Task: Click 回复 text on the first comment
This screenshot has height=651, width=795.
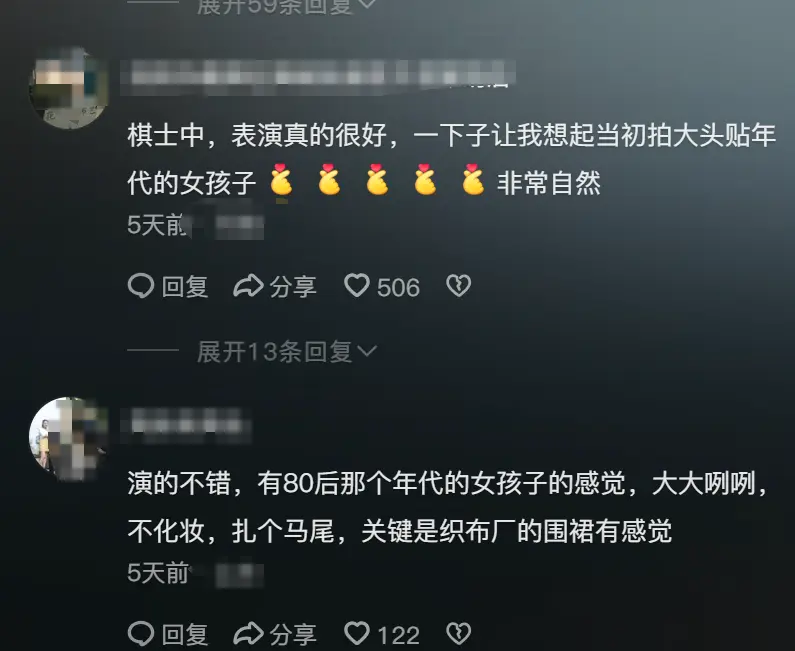Action: point(185,287)
